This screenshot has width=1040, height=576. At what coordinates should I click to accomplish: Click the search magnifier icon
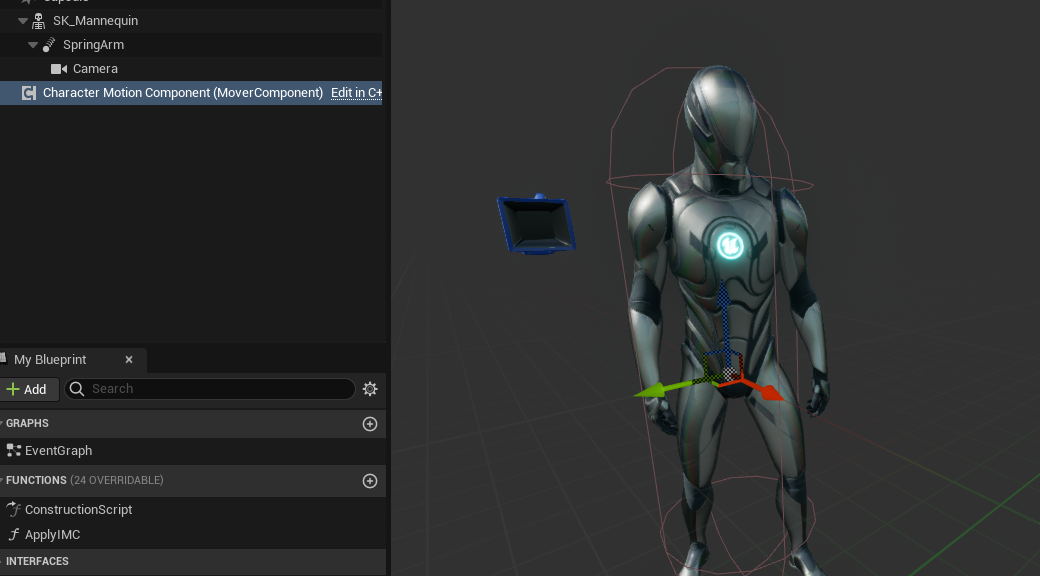pos(77,389)
